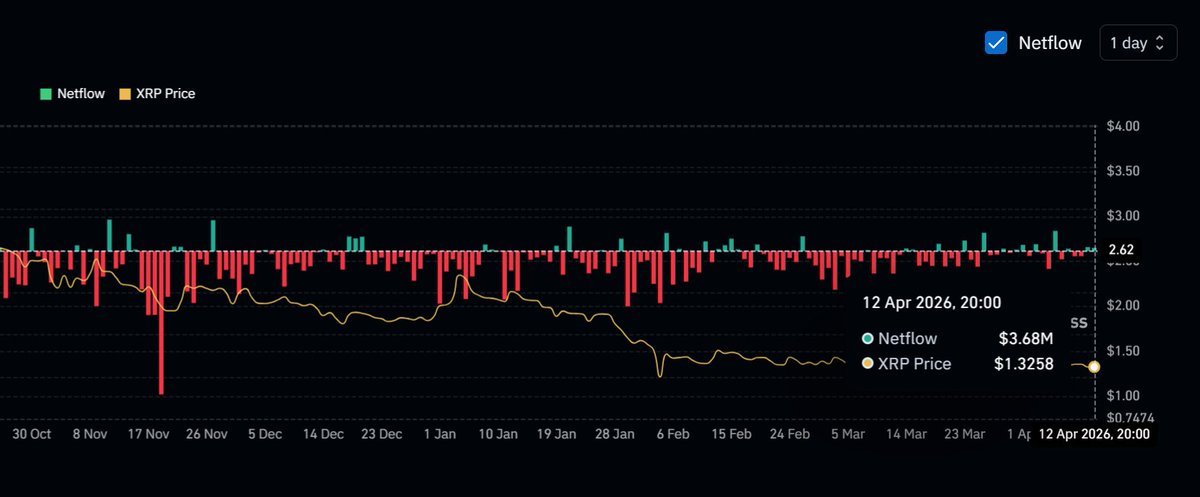1200x497 pixels.
Task: Click the $1.00 axis label
Action: click(1124, 396)
